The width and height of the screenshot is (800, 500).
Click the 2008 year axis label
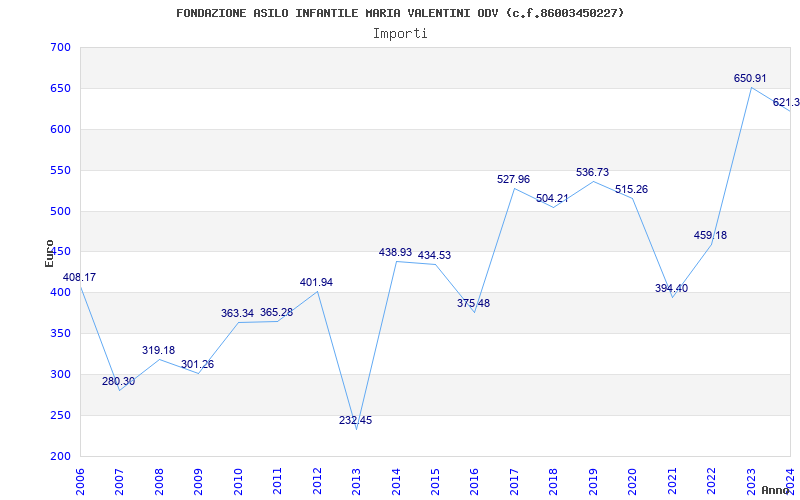[159, 481]
